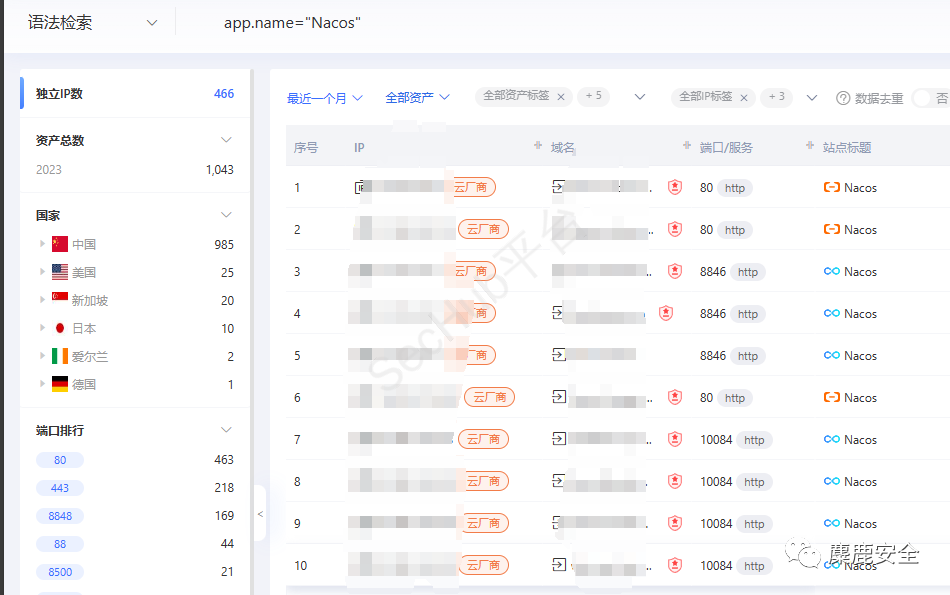Filter by port 8848 in 端口排行

tap(60, 516)
